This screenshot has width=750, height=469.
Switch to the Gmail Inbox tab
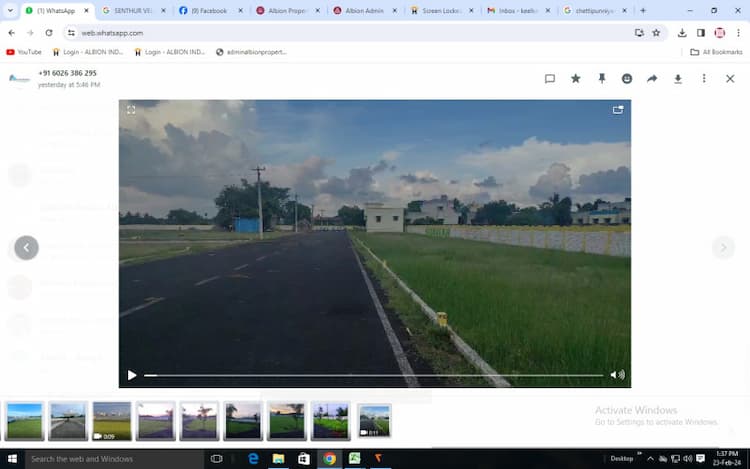pyautogui.click(x=518, y=11)
